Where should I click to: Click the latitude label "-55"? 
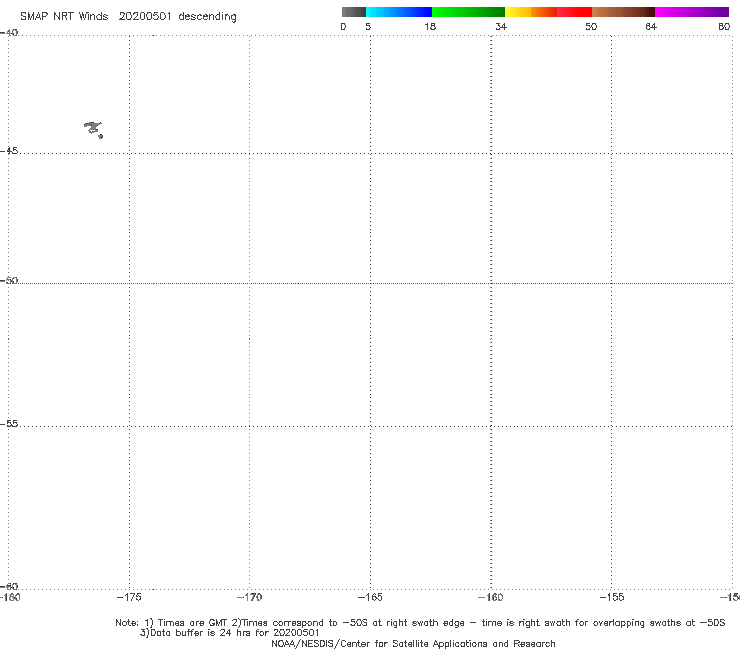pyautogui.click(x=9, y=423)
